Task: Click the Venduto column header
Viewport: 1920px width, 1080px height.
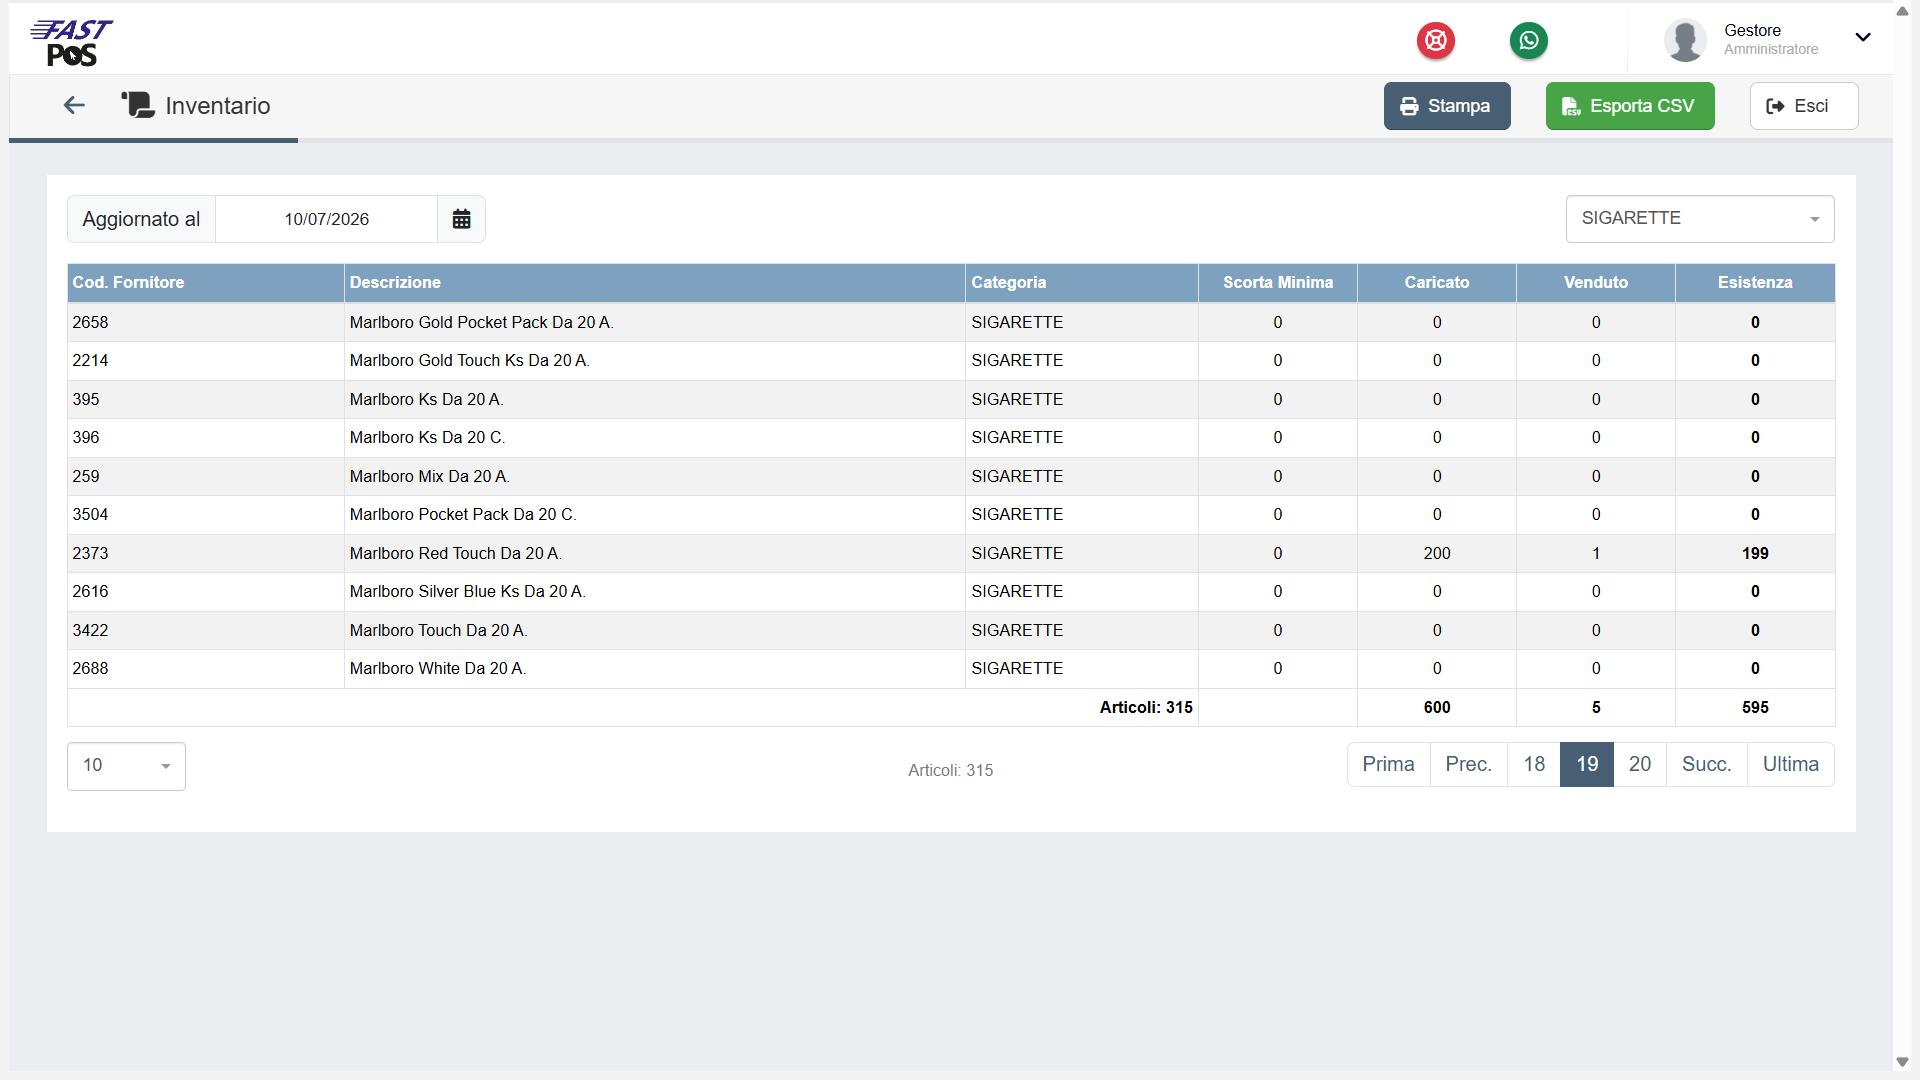Action: (1596, 283)
